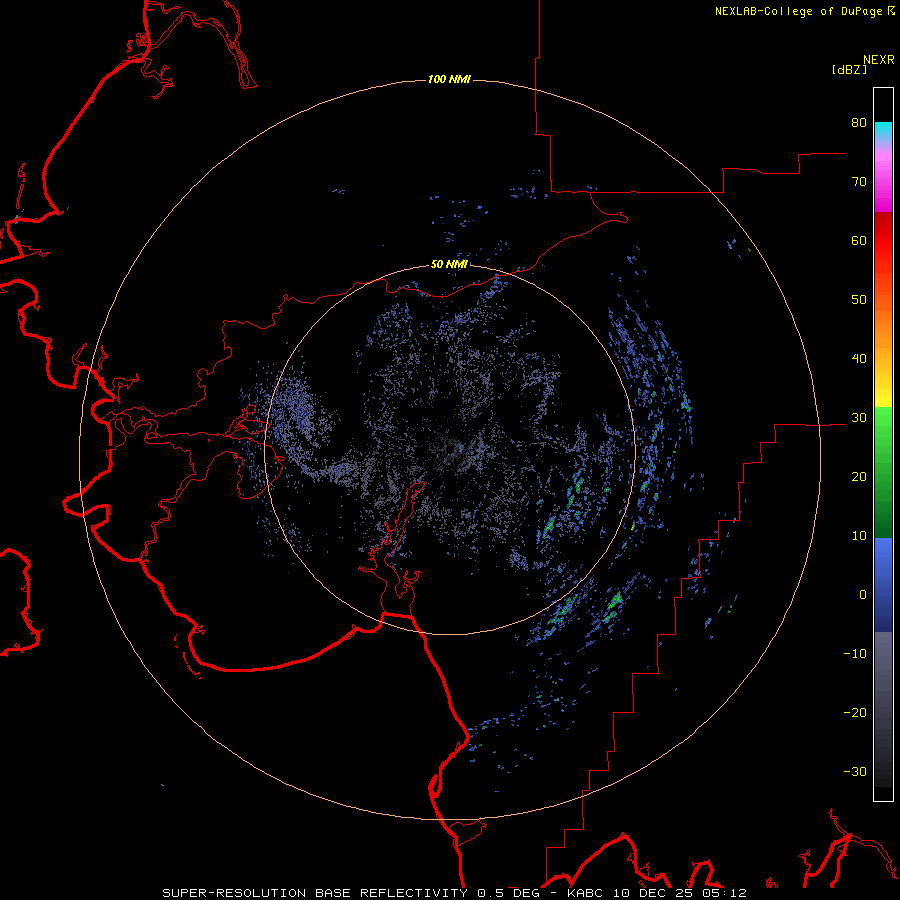Click the -10 value on dBZ scale
The width and height of the screenshot is (900, 900).
click(855, 654)
